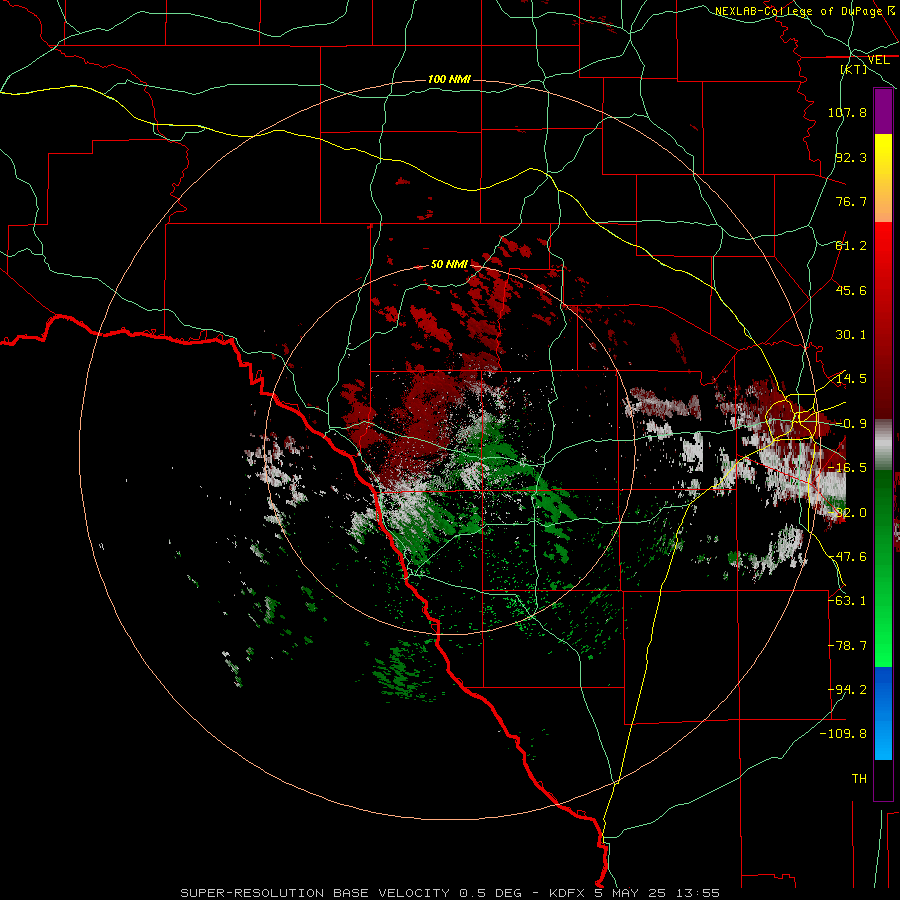Click the -47.6 velocity scale value
This screenshot has width=900, height=900.
pos(847,557)
